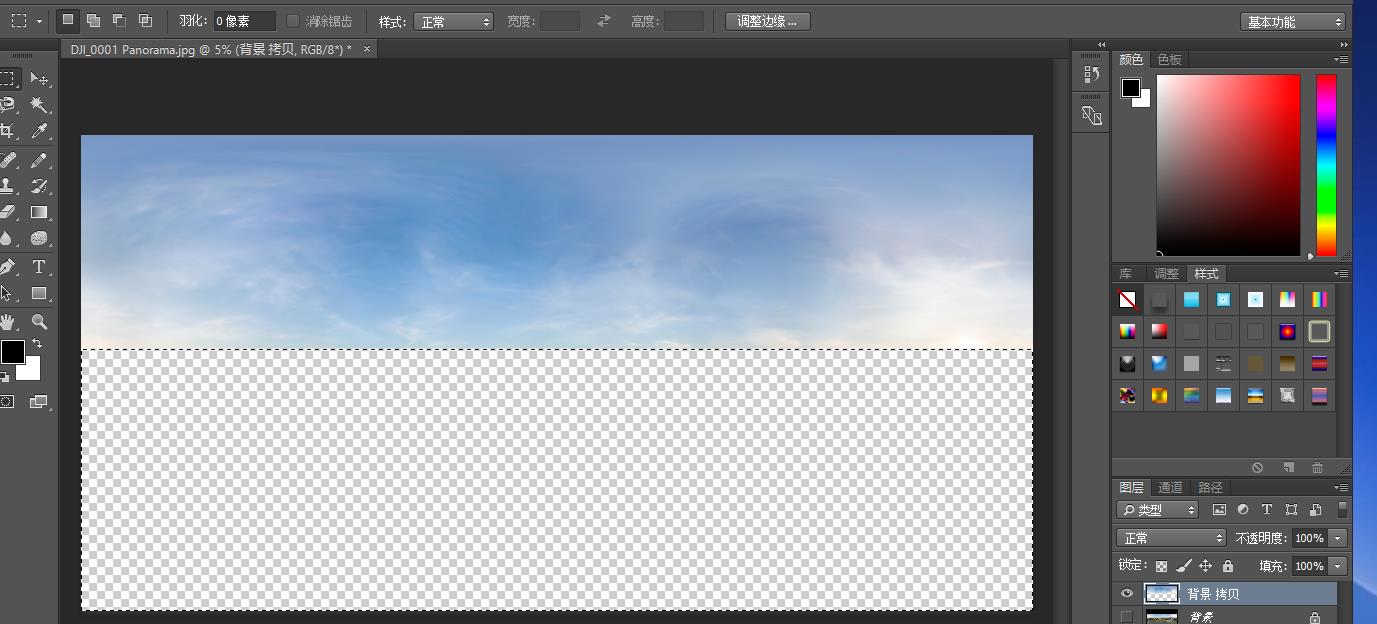1377x624 pixels.
Task: Select the Spot Healing Brush tool
Action: pos(8,160)
